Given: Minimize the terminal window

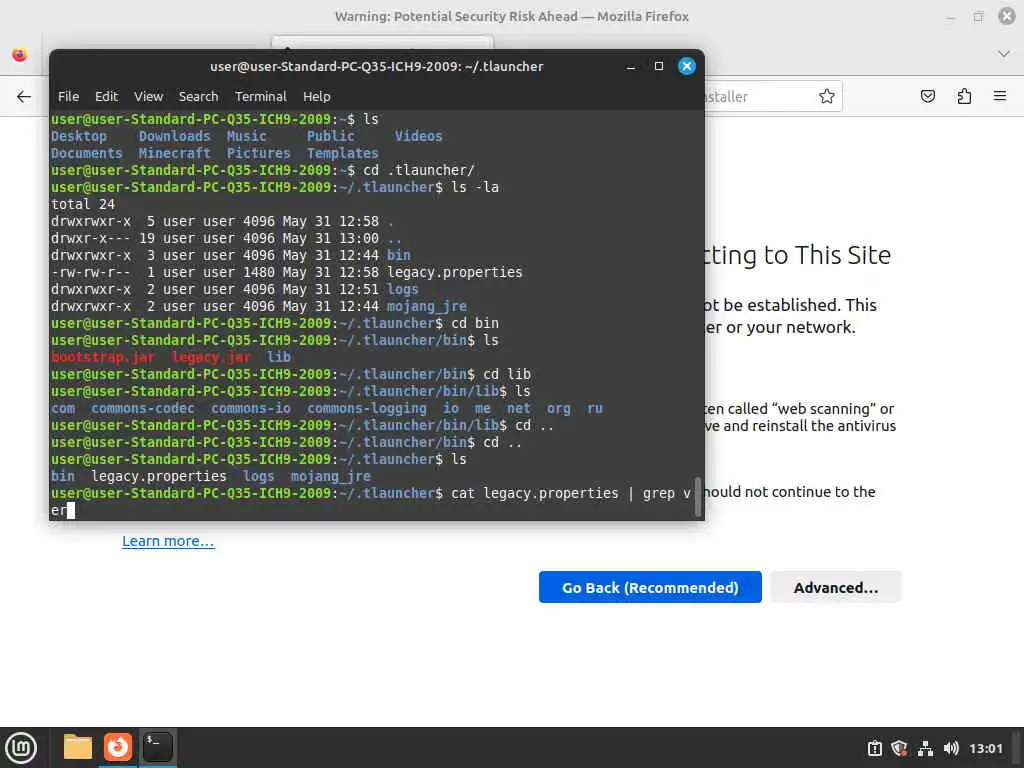Looking at the screenshot, I should point(631,67).
